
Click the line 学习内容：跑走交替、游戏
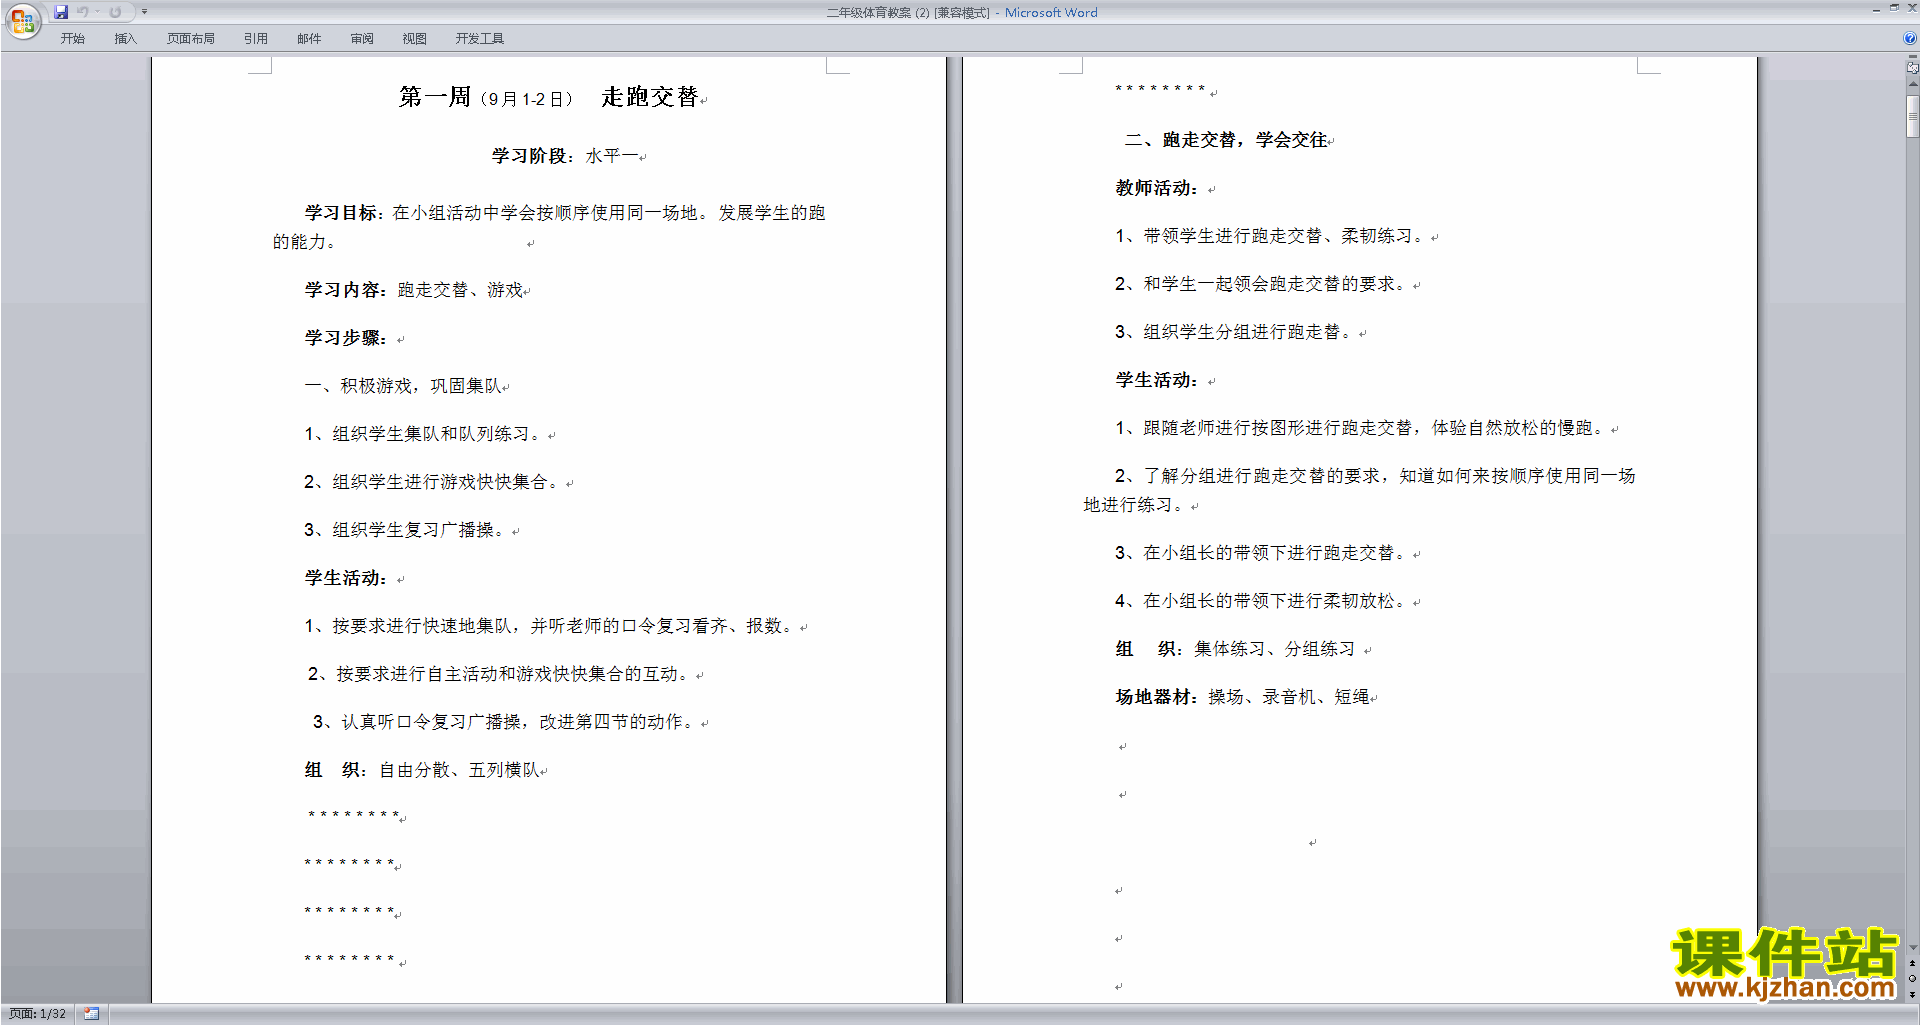(x=414, y=290)
